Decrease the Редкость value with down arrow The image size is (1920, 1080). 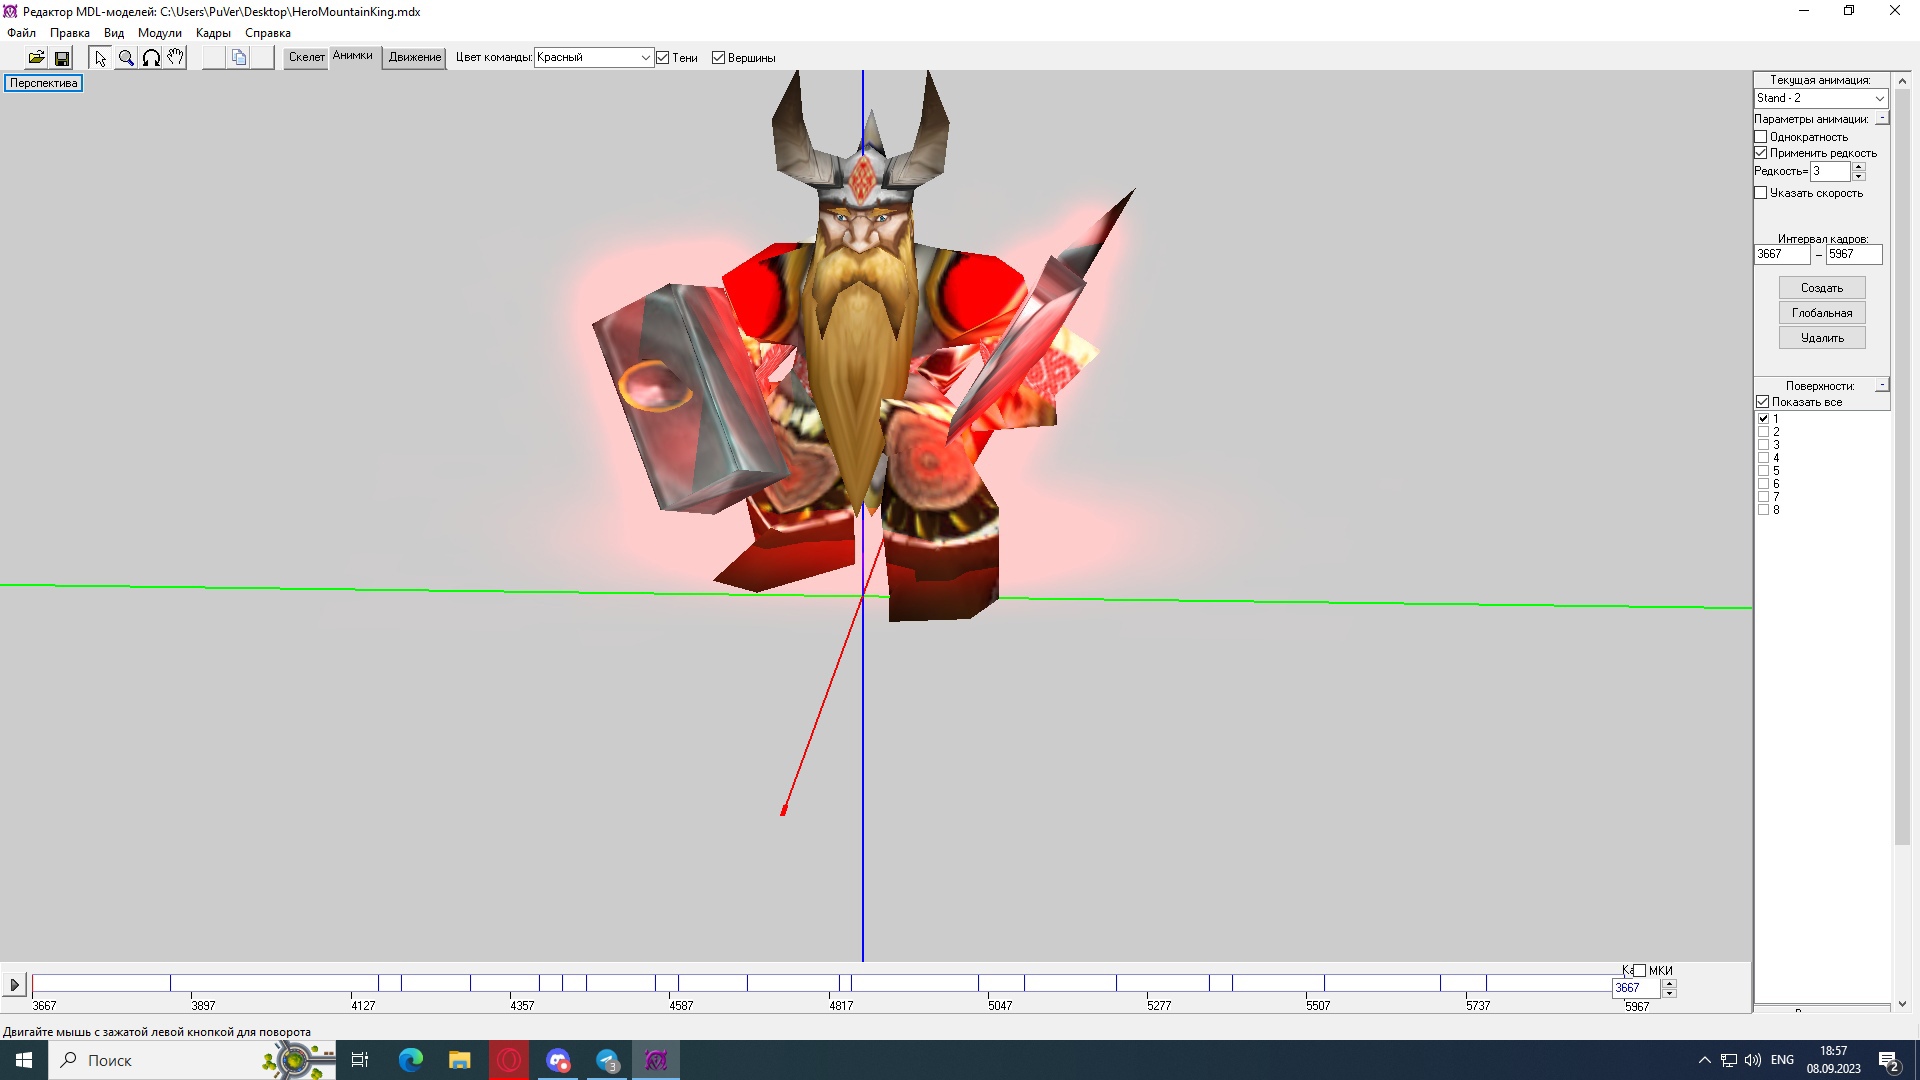[x=1859, y=176]
